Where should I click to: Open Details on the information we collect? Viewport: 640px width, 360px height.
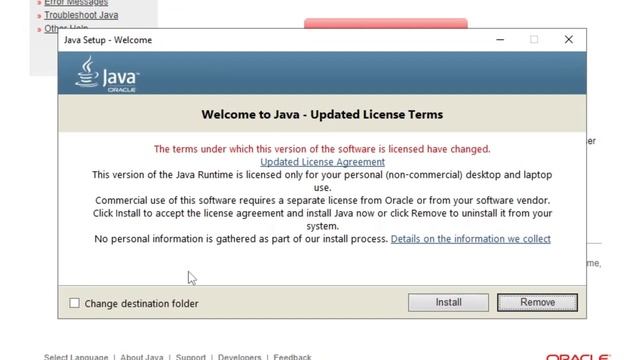(471, 239)
